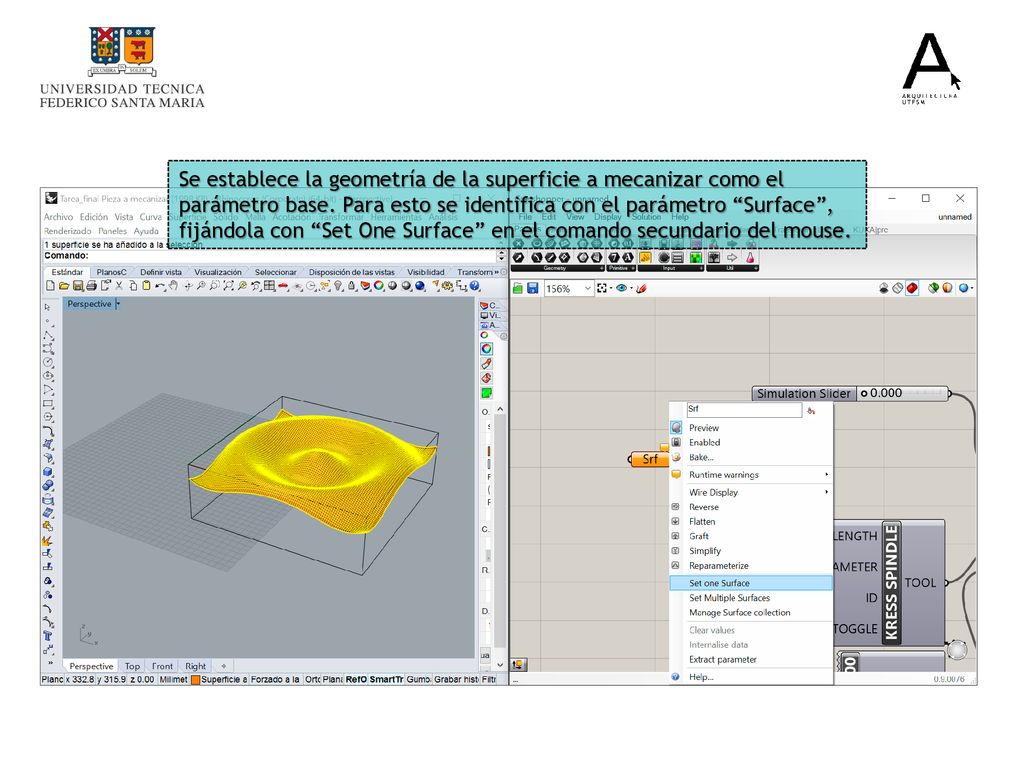The image size is (1024, 768).
Task: Click the padlock Lock icon in toolbar
Action: click(x=351, y=285)
